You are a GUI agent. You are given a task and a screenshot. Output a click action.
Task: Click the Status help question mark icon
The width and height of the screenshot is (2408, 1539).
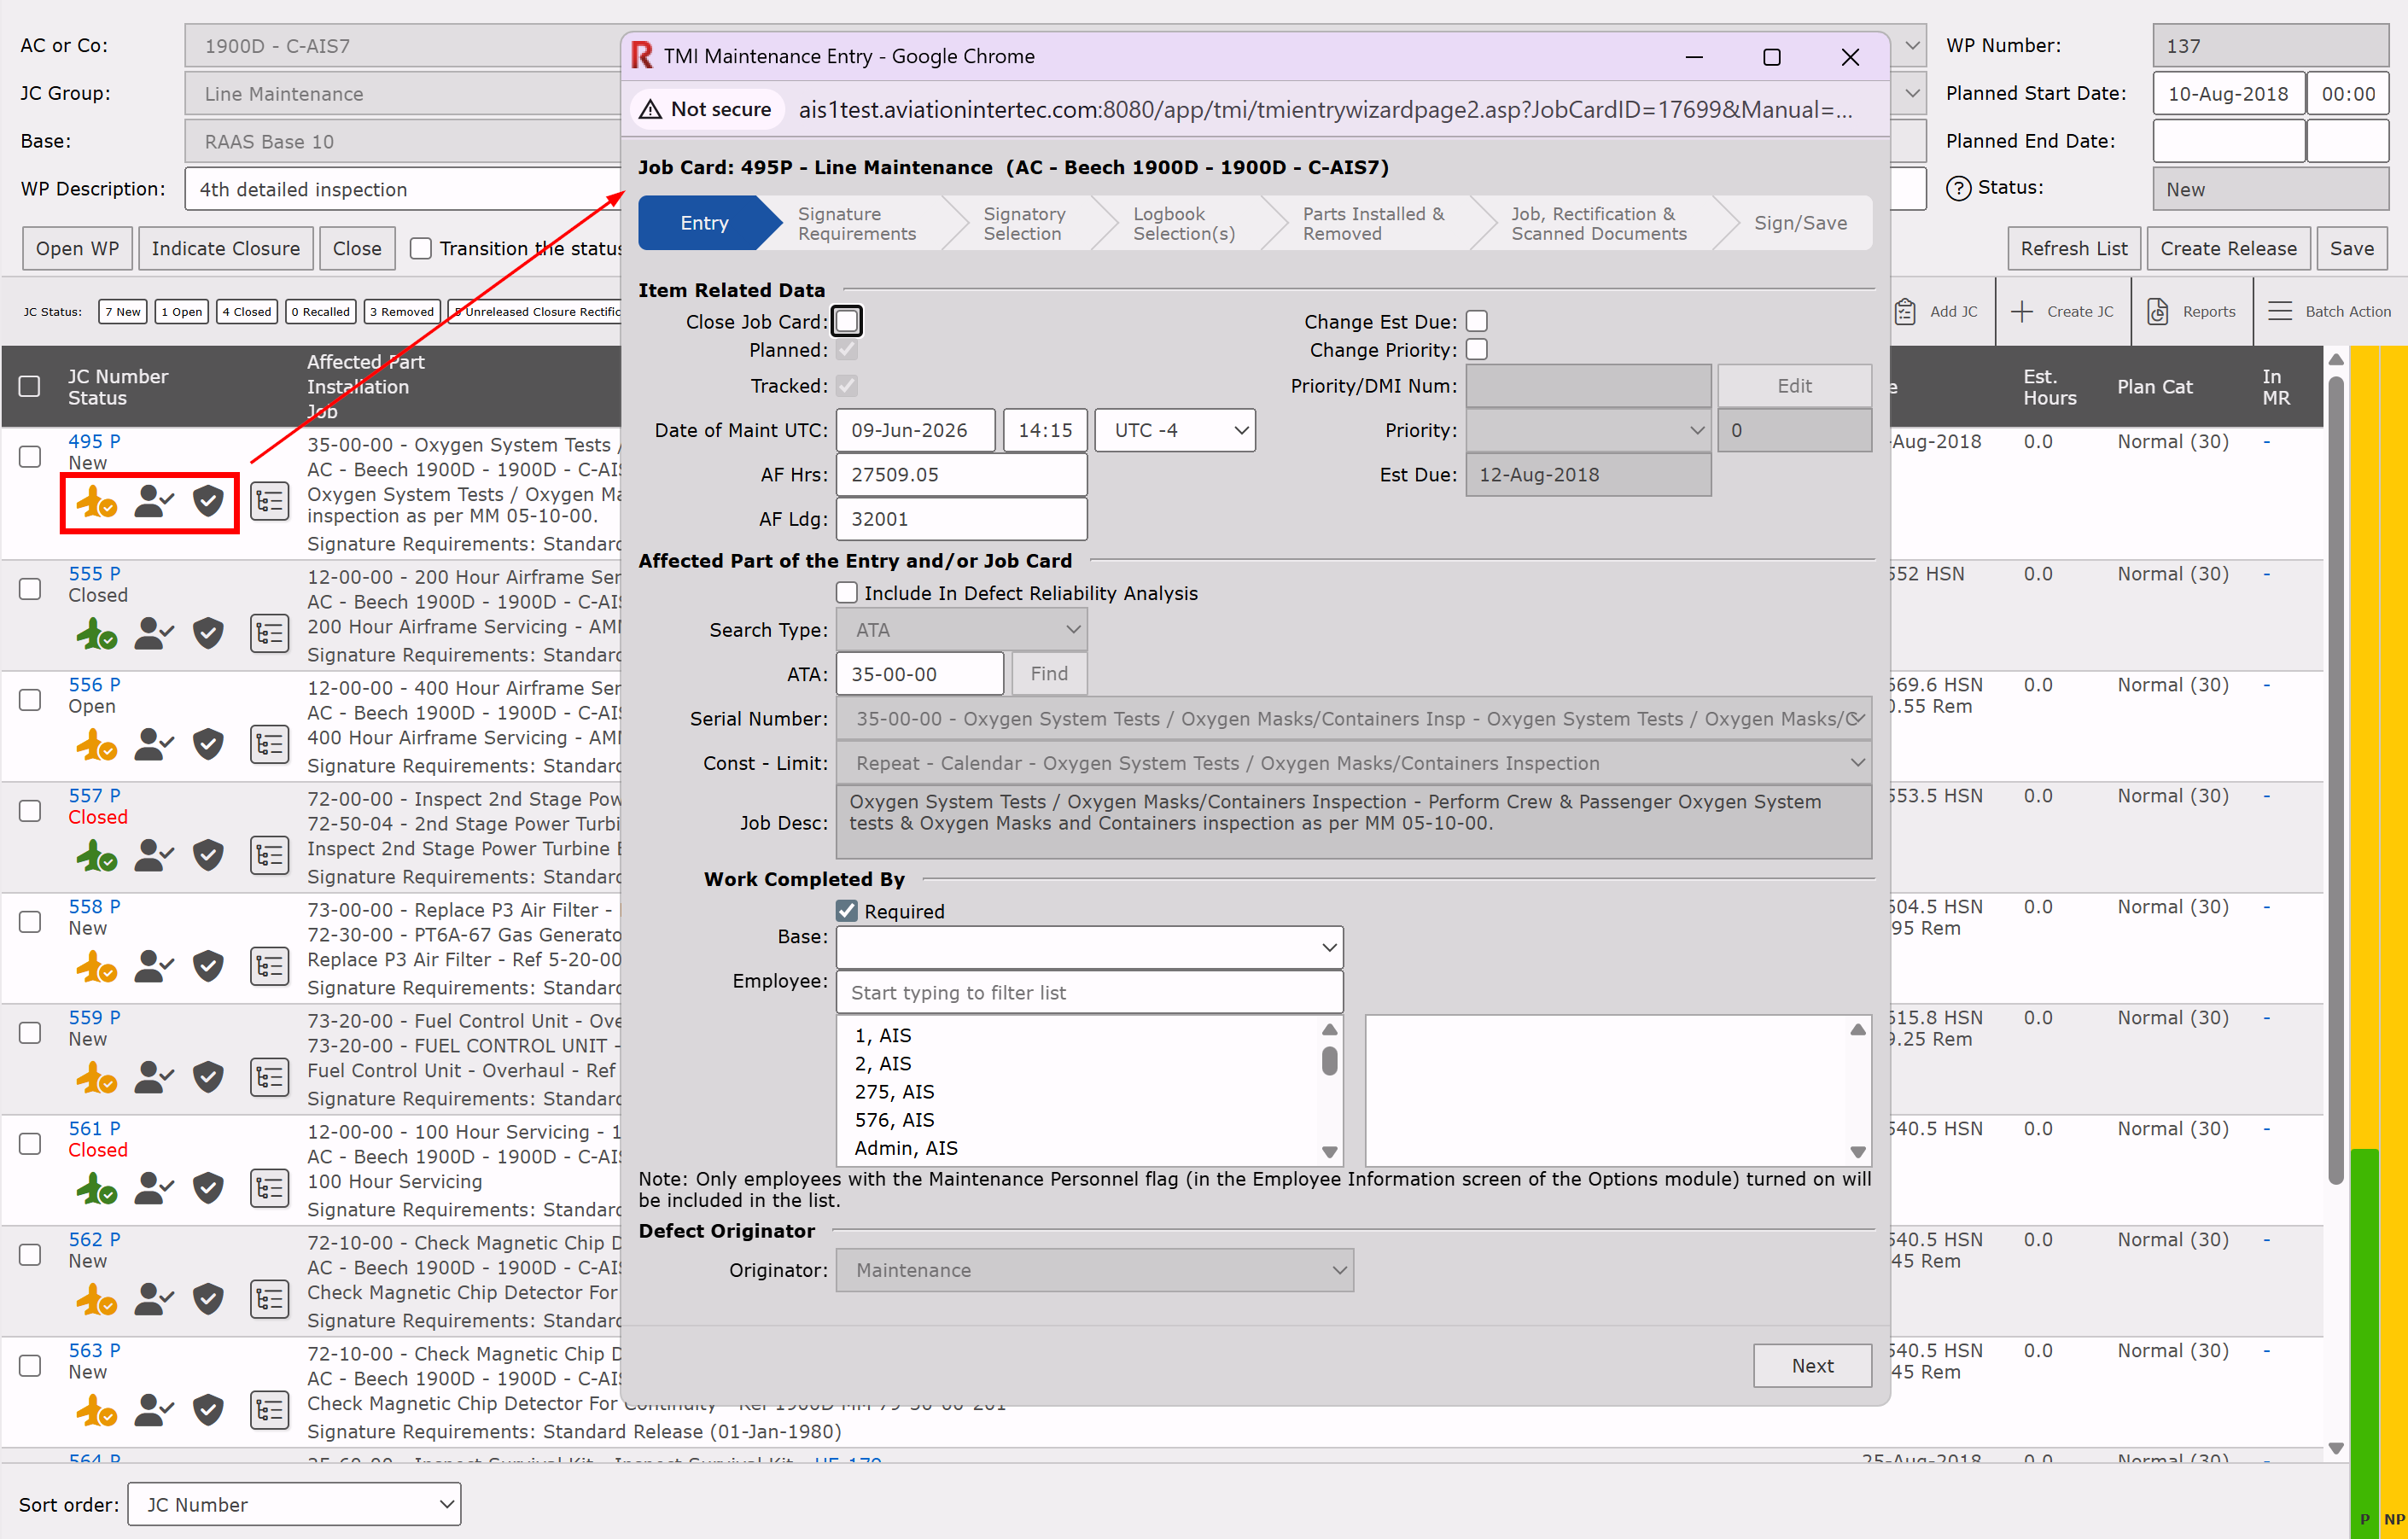pyautogui.click(x=1958, y=188)
